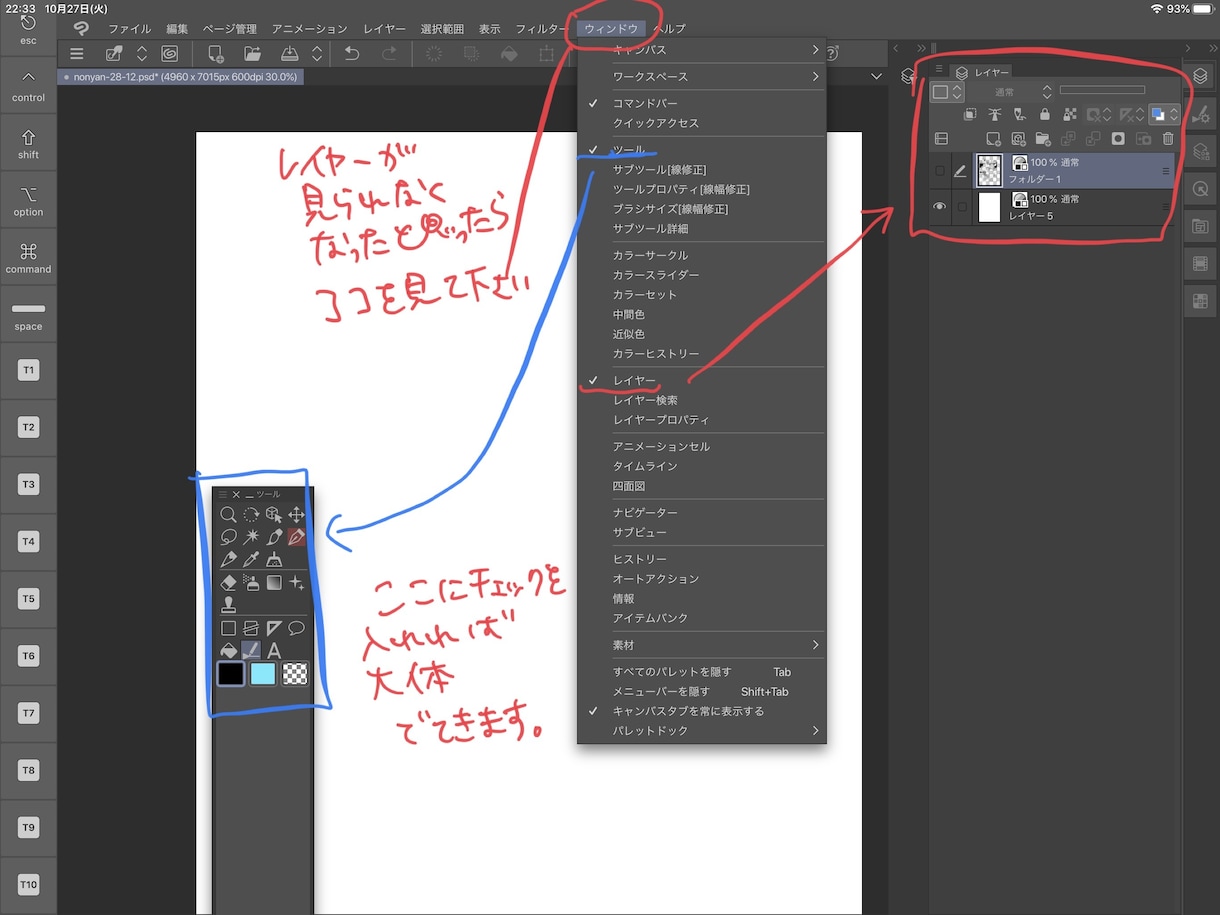Click ヒストリー menu entry
The height and width of the screenshot is (915, 1220).
[x=640, y=559]
